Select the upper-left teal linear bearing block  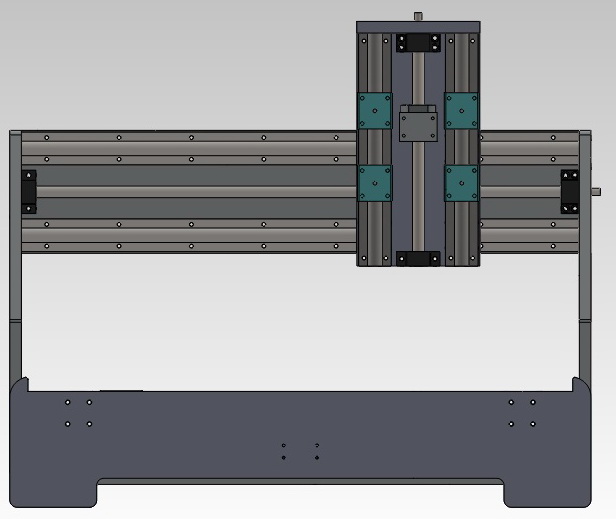point(374,111)
